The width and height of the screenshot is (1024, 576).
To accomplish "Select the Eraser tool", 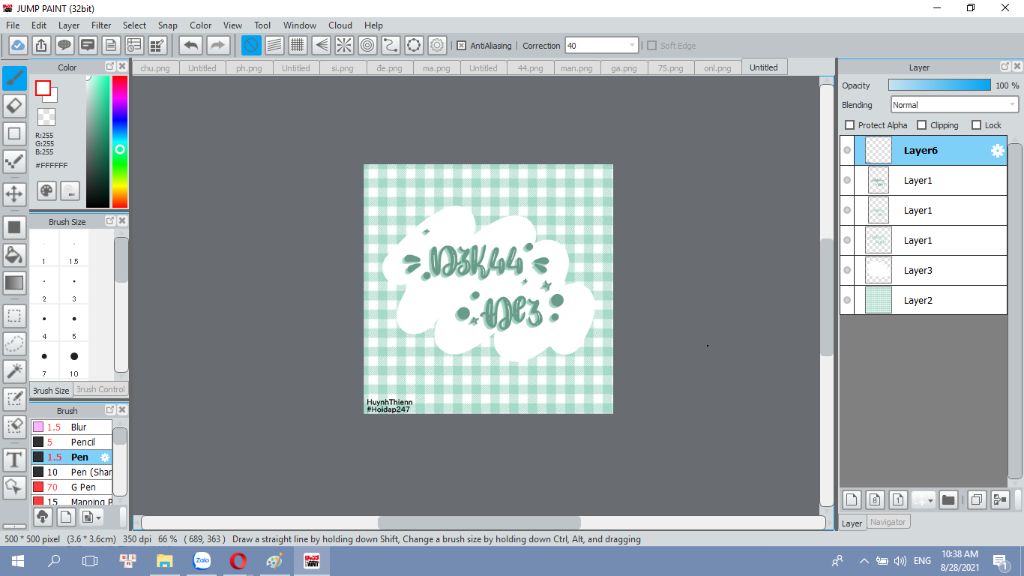I will tap(14, 106).
